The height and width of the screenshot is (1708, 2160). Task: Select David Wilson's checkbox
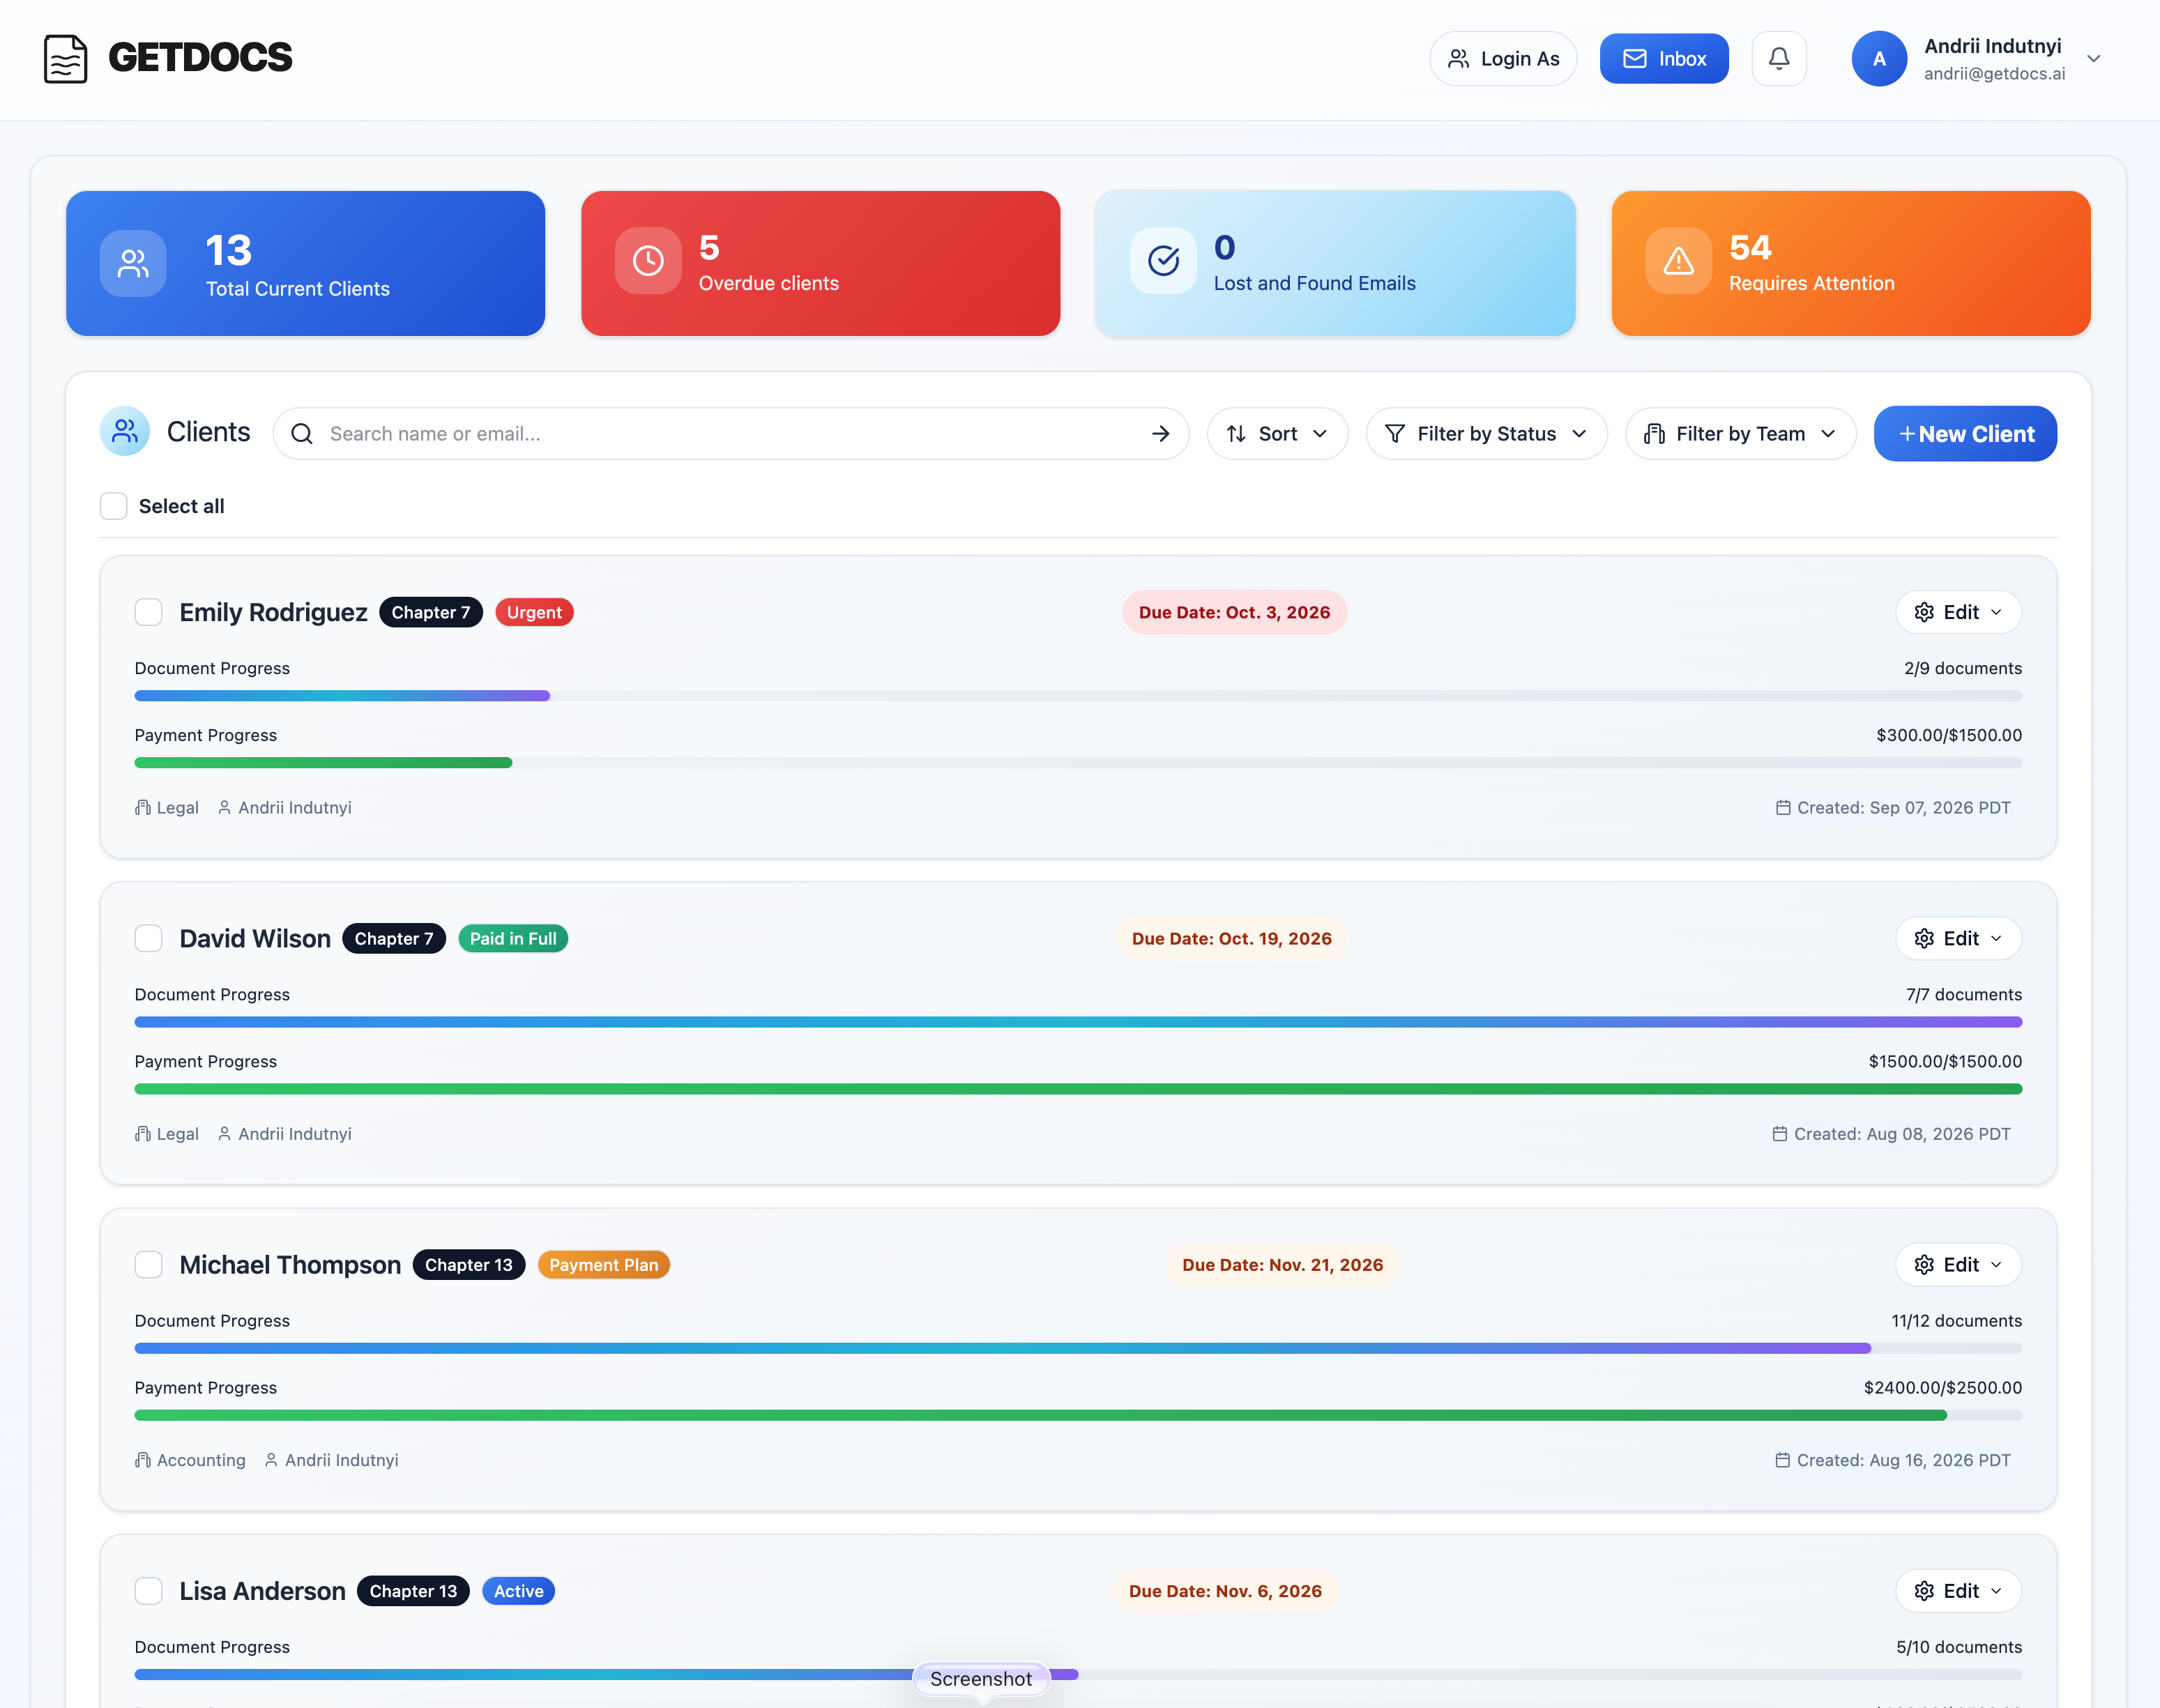pyautogui.click(x=149, y=938)
